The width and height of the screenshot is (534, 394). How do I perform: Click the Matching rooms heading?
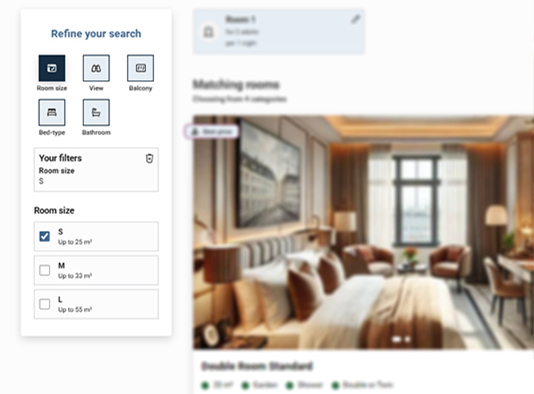(x=236, y=84)
